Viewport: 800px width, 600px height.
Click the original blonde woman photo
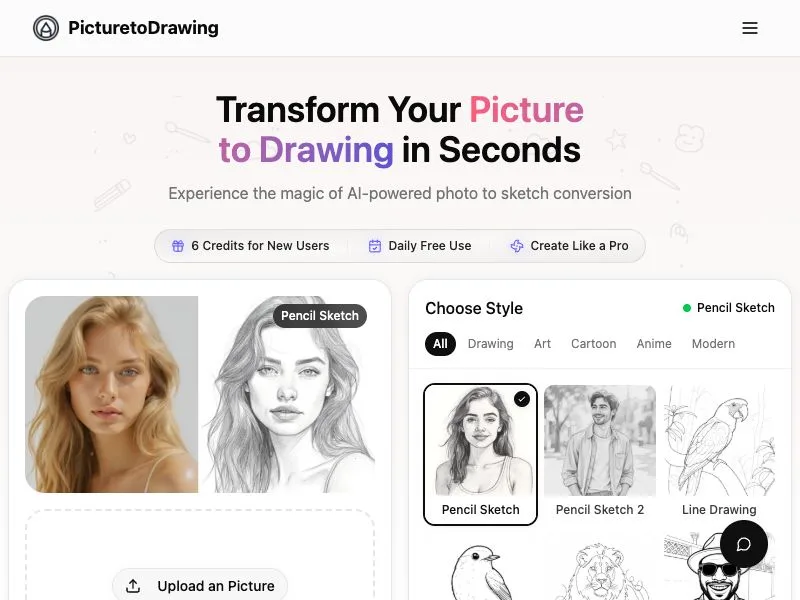click(x=111, y=394)
